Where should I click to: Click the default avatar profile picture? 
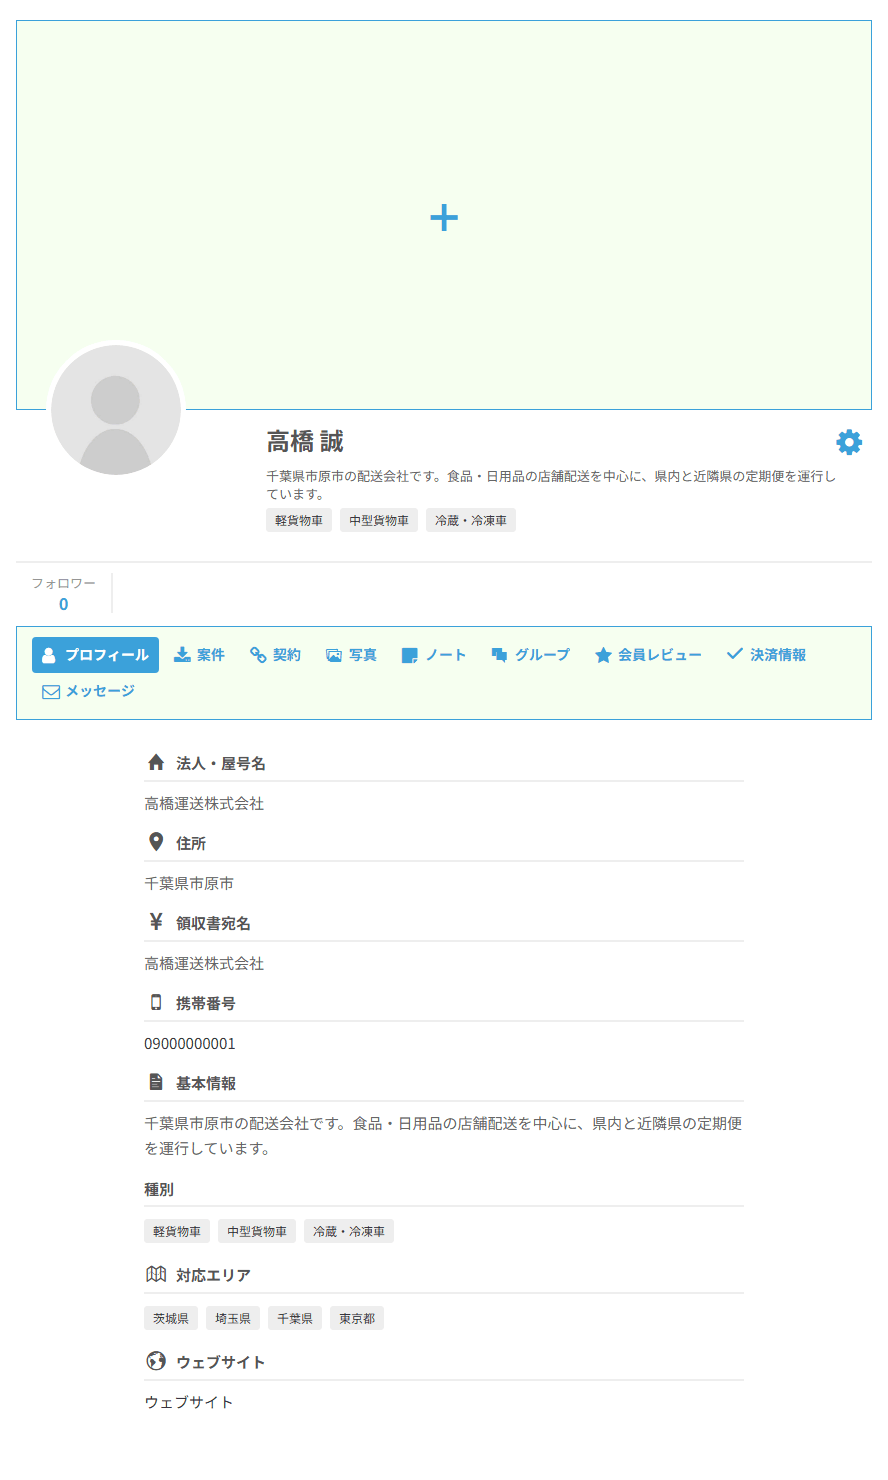pos(116,410)
